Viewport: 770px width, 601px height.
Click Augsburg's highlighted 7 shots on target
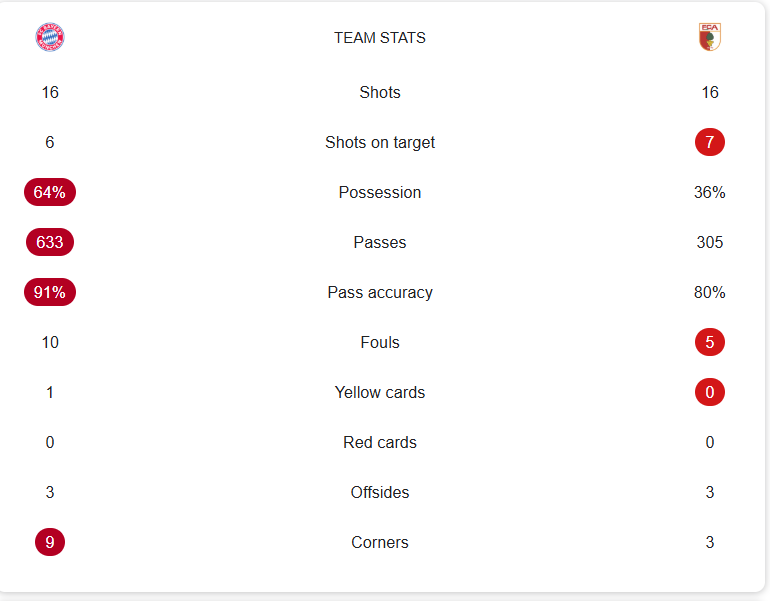[710, 142]
